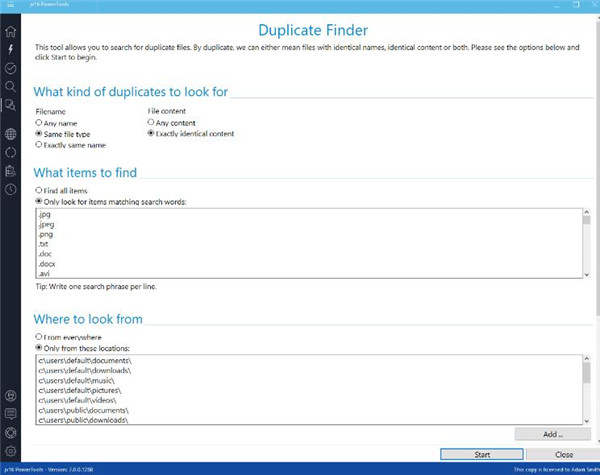Click the Where to look from heading
The image size is (600, 475).
tap(88, 319)
